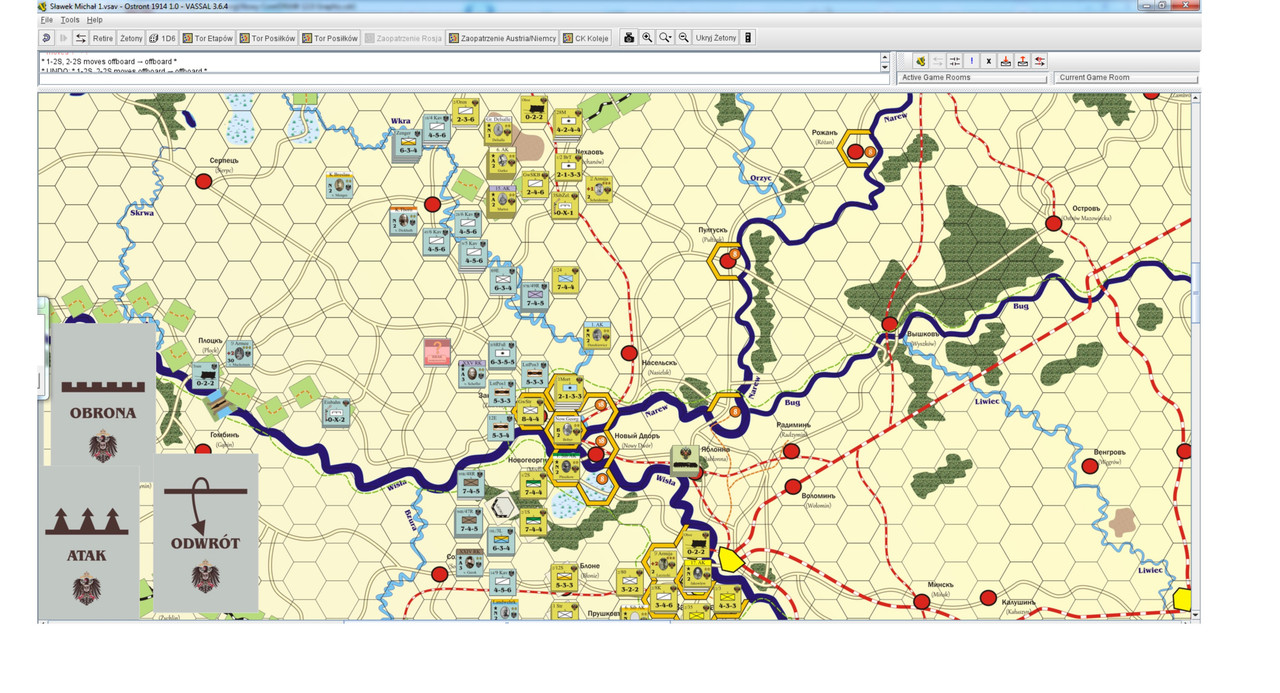Image resolution: width=1280 pixels, height=693 pixels.
Task: Click the red down-arrow tray icon
Action: (x=1005, y=61)
